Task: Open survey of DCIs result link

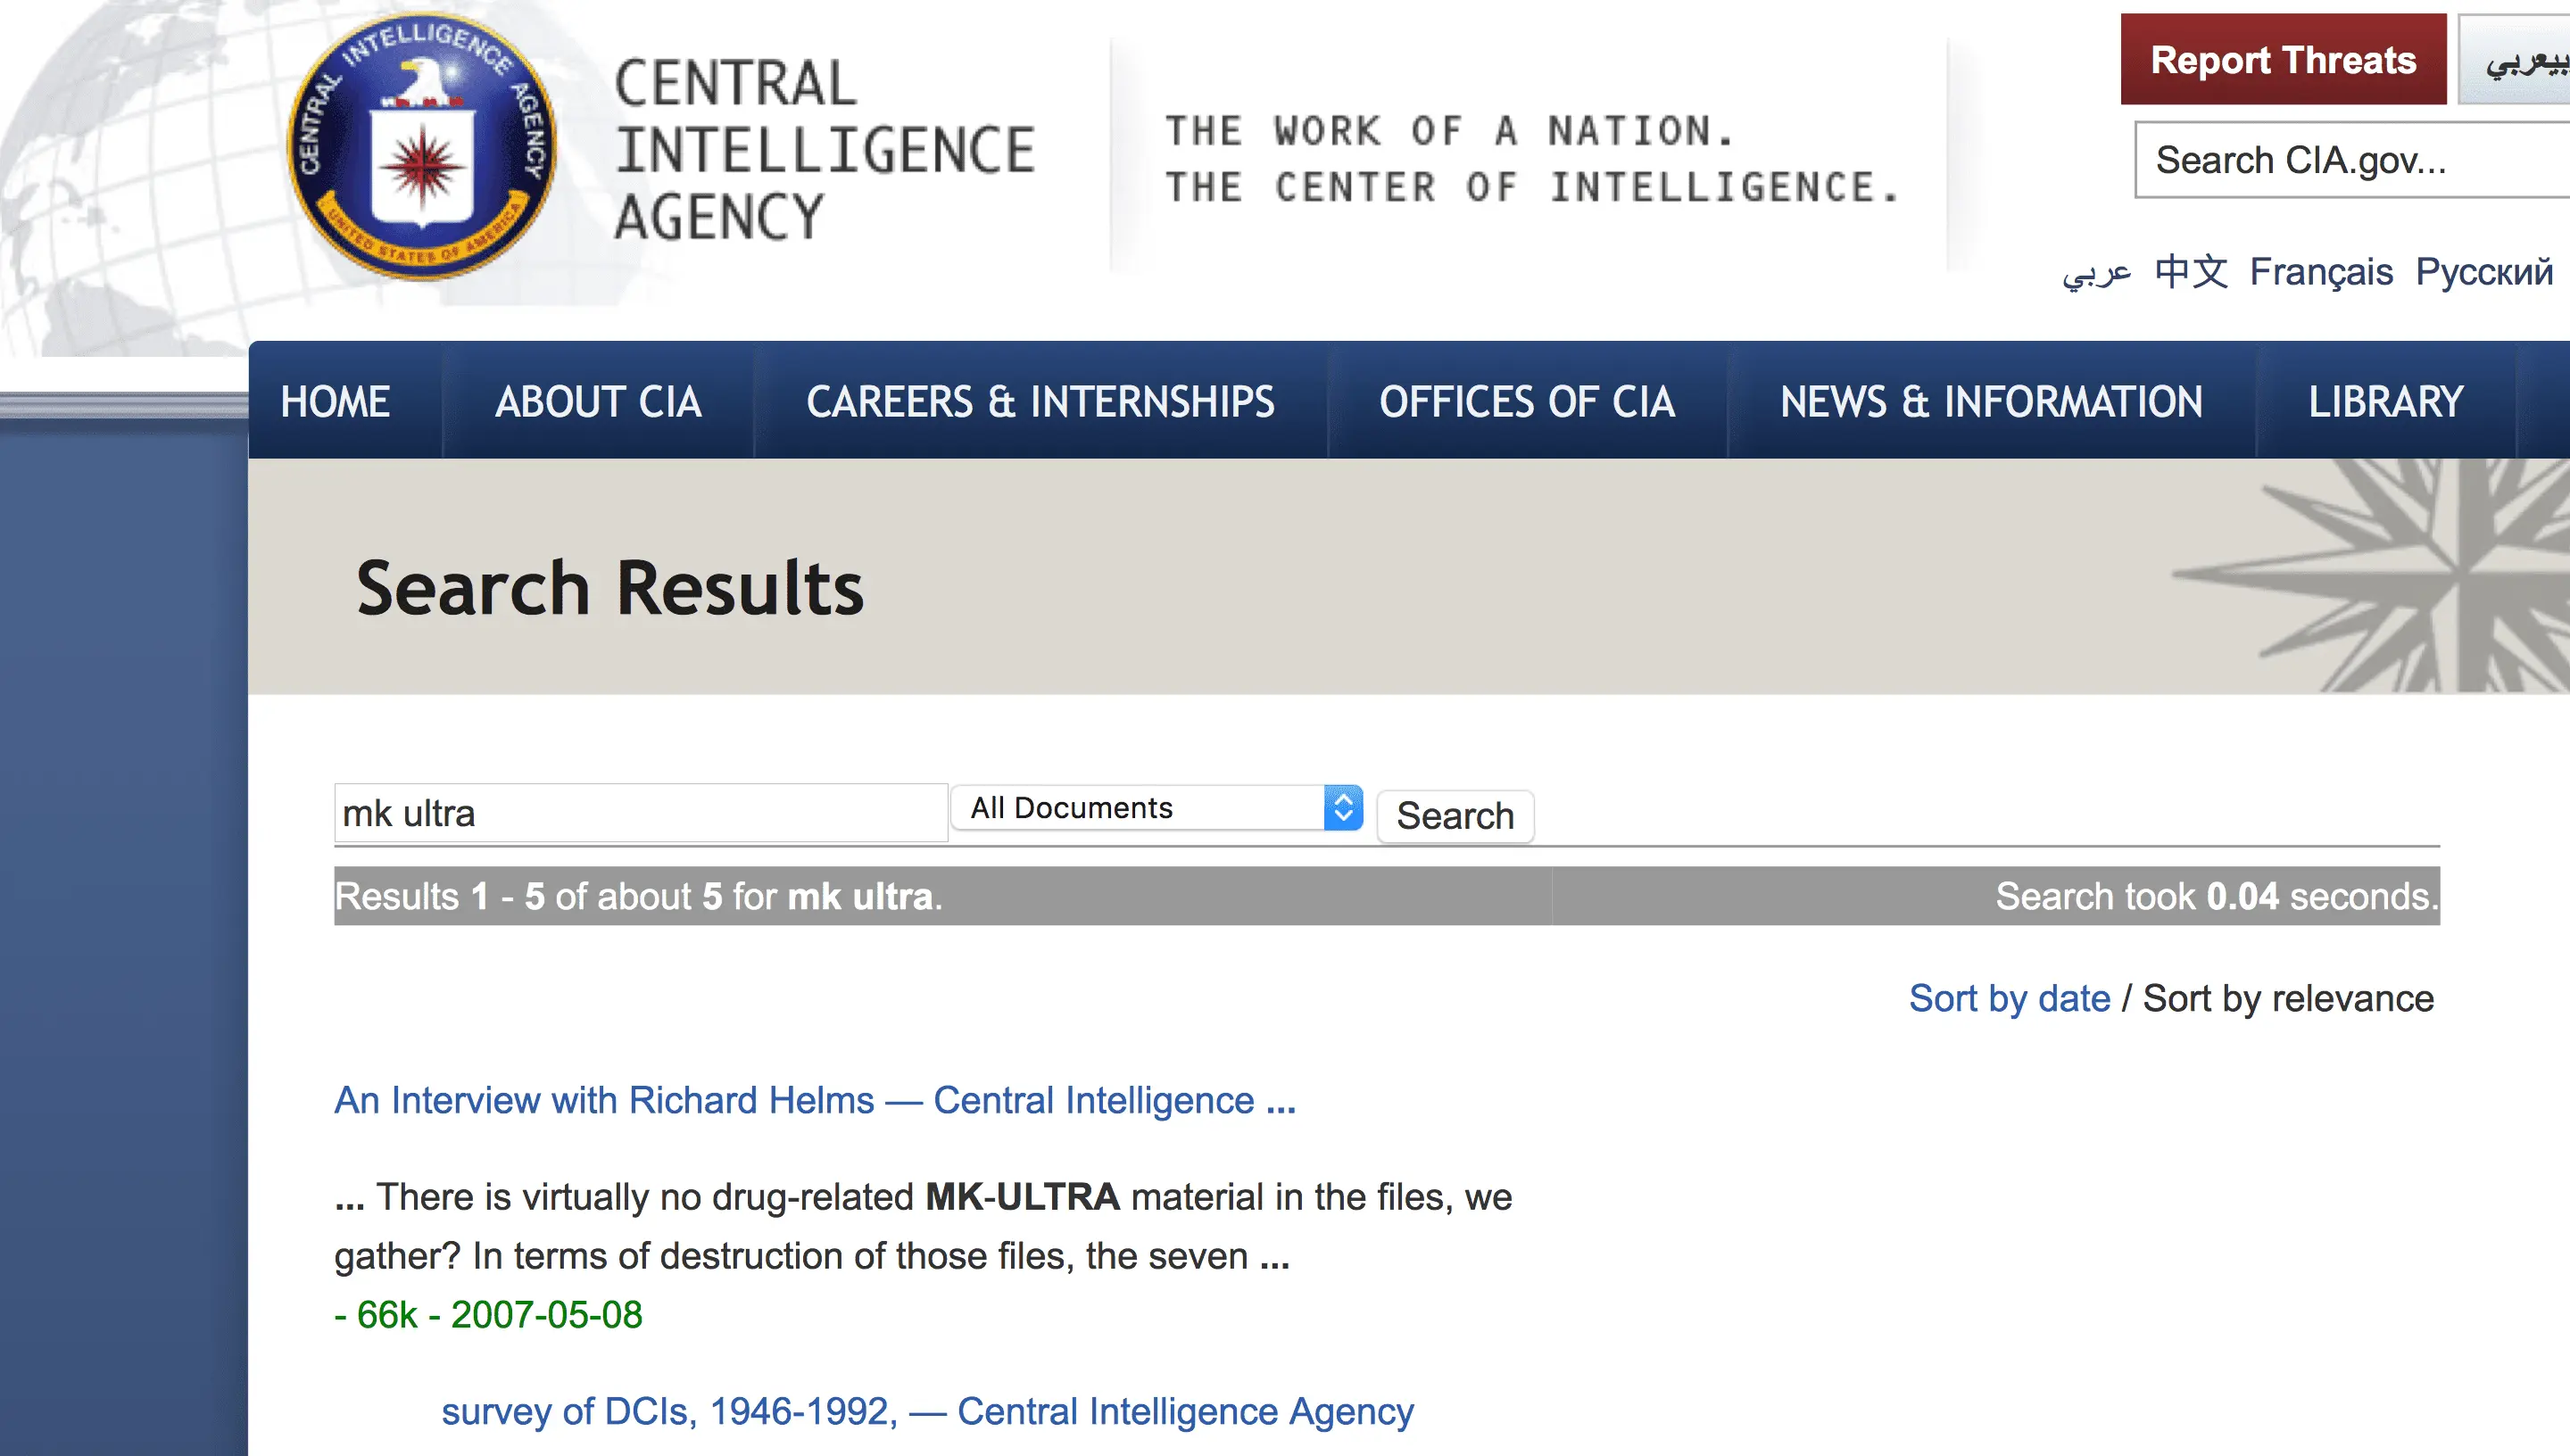Action: (x=927, y=1411)
